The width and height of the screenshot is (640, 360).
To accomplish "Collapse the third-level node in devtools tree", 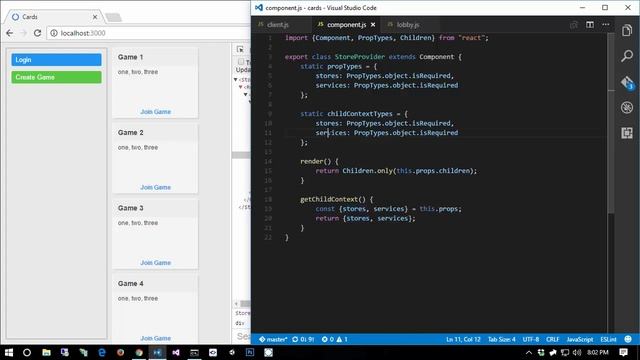I will (246, 94).
